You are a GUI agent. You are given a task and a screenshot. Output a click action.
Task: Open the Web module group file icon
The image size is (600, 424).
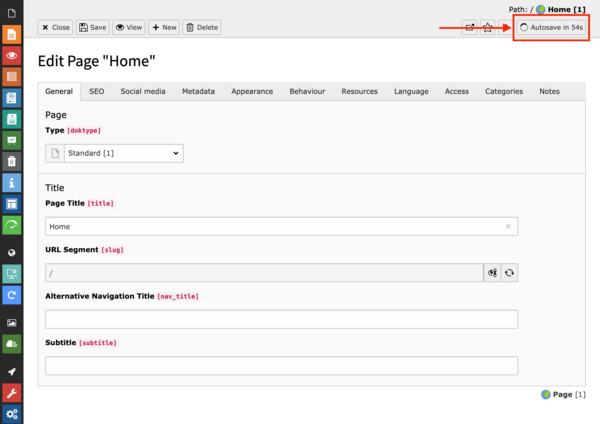pos(11,13)
